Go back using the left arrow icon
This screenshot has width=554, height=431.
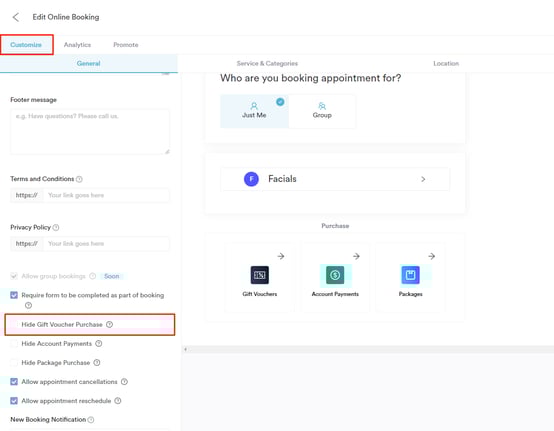pos(16,17)
